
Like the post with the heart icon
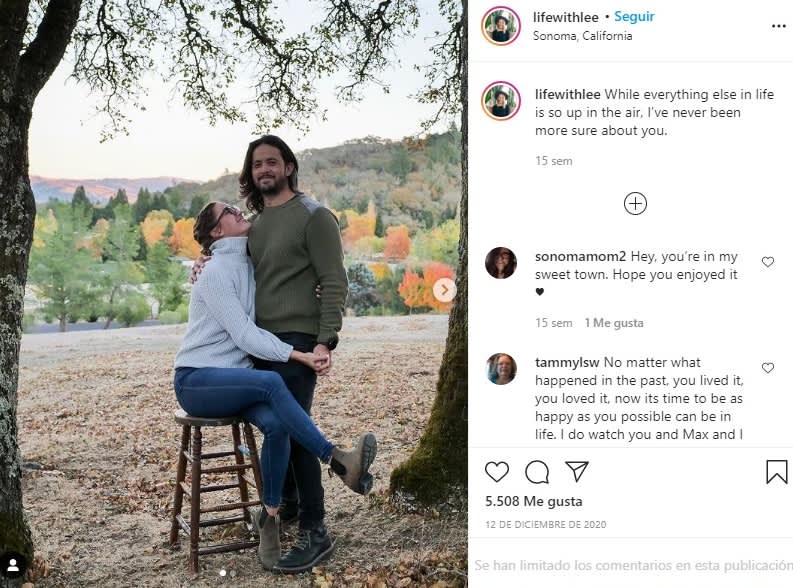497,472
